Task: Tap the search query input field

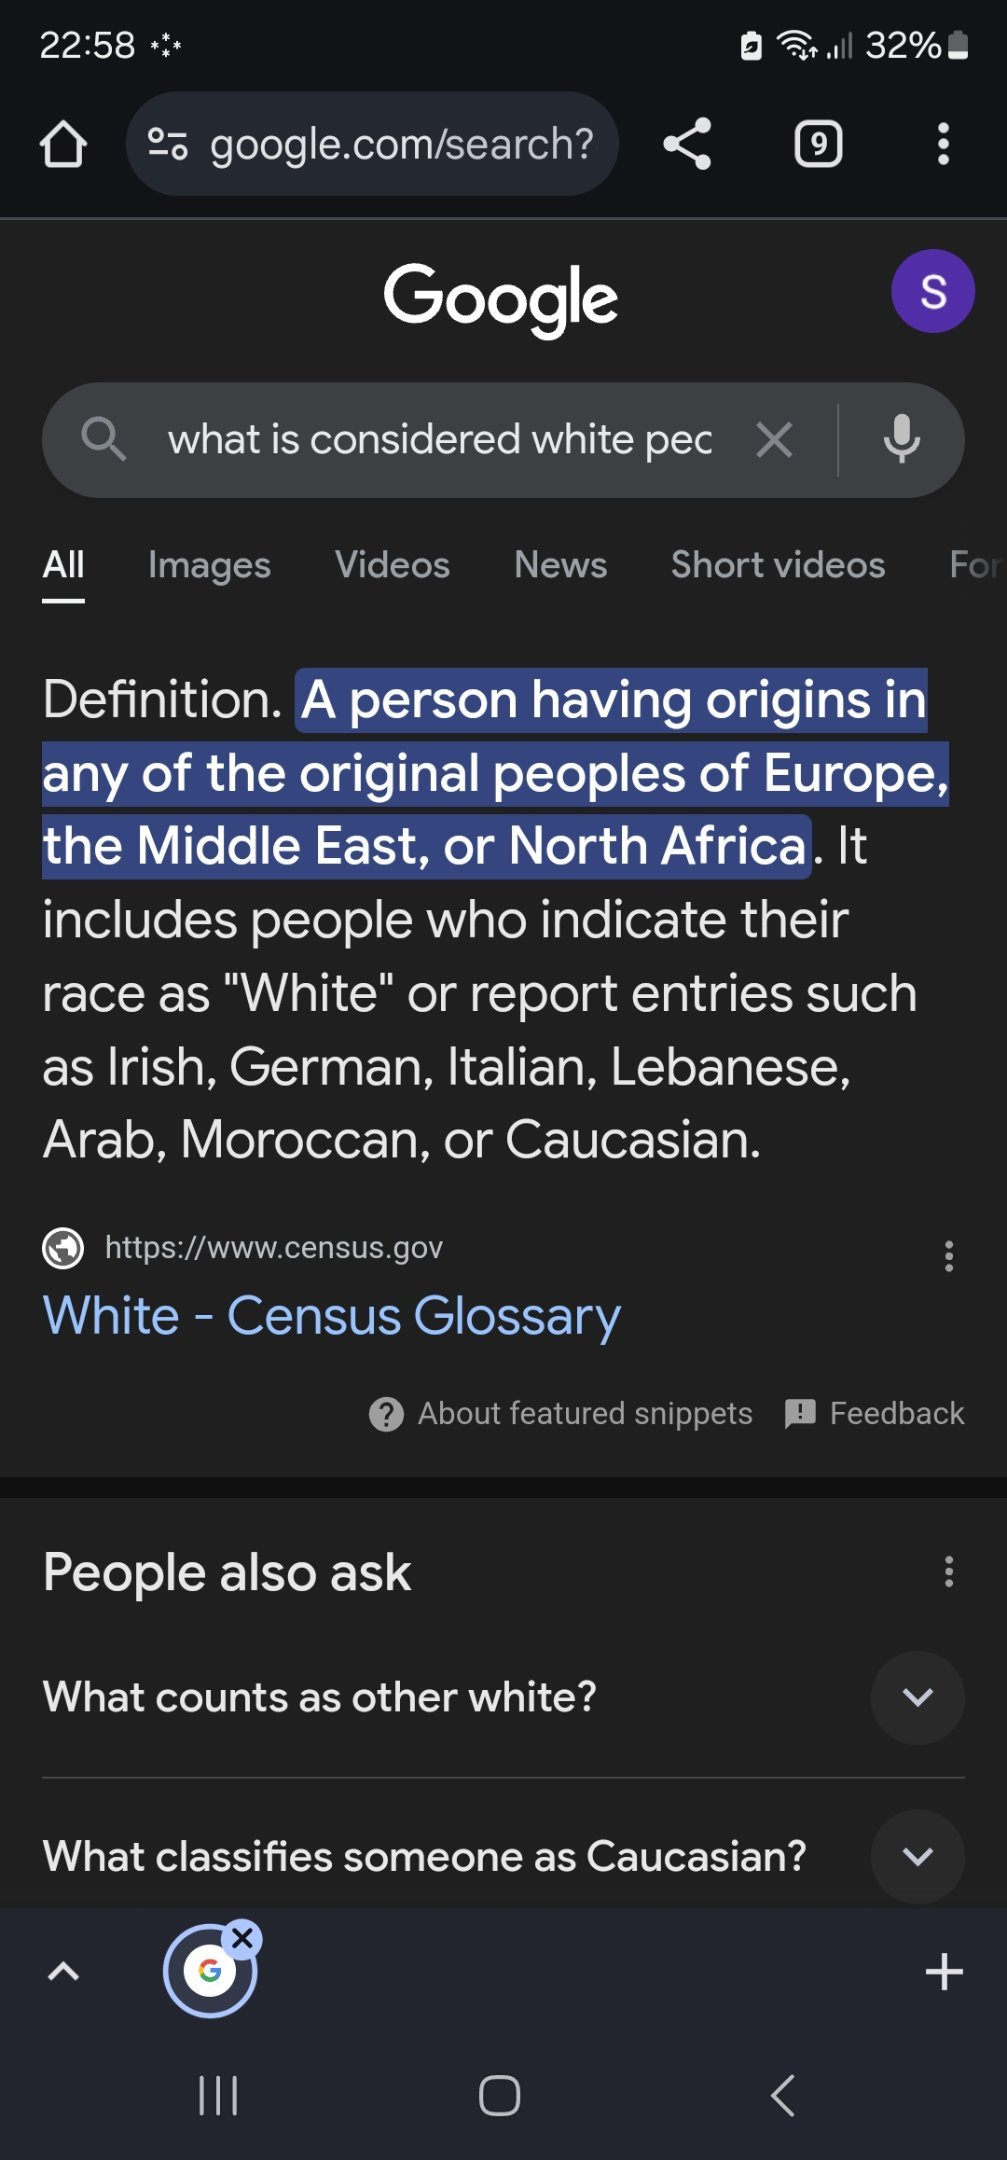Action: (x=440, y=439)
